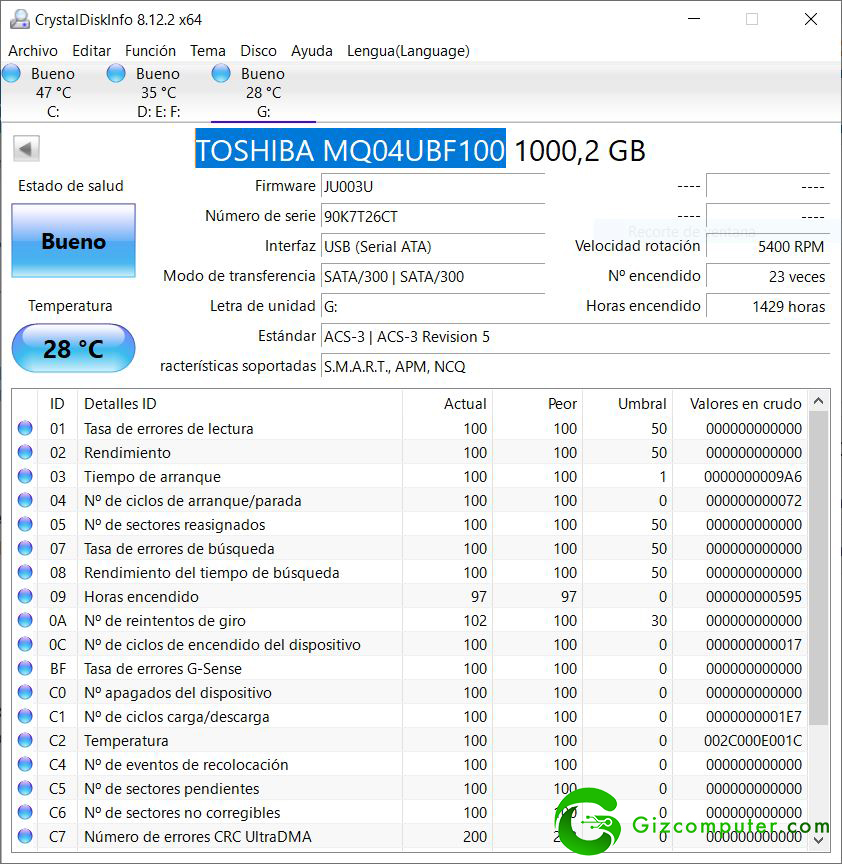Click the transfer mode SATA/300 field
Viewport: 842px width, 864px height.
[x=433, y=277]
